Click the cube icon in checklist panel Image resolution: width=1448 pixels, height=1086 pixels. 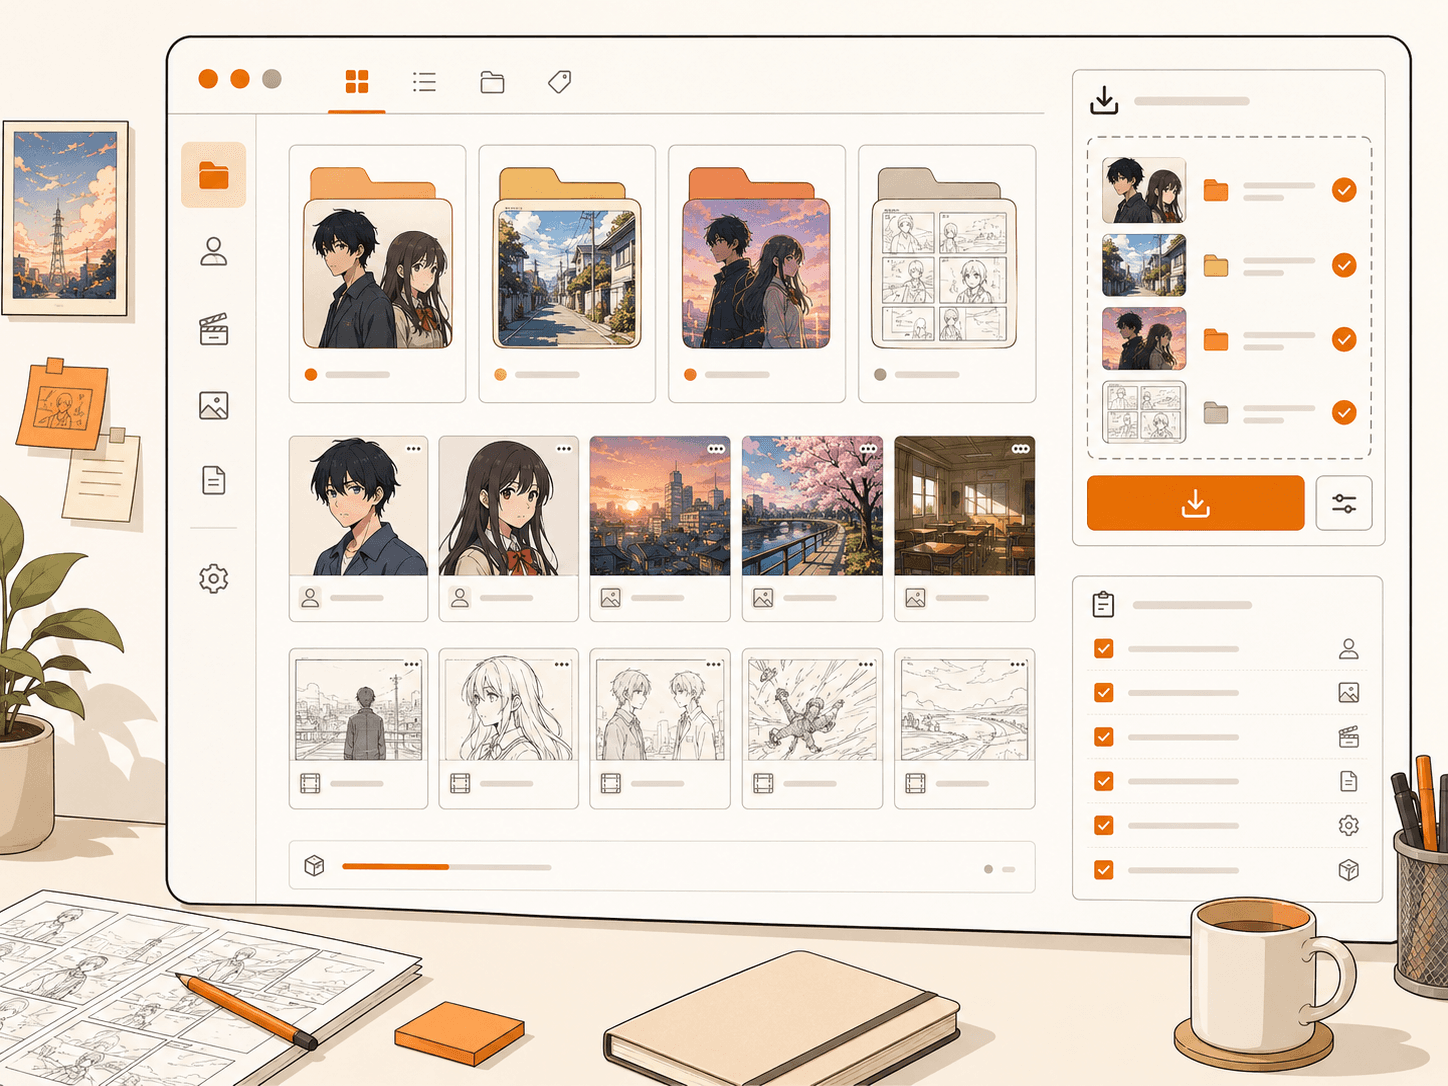1348,870
